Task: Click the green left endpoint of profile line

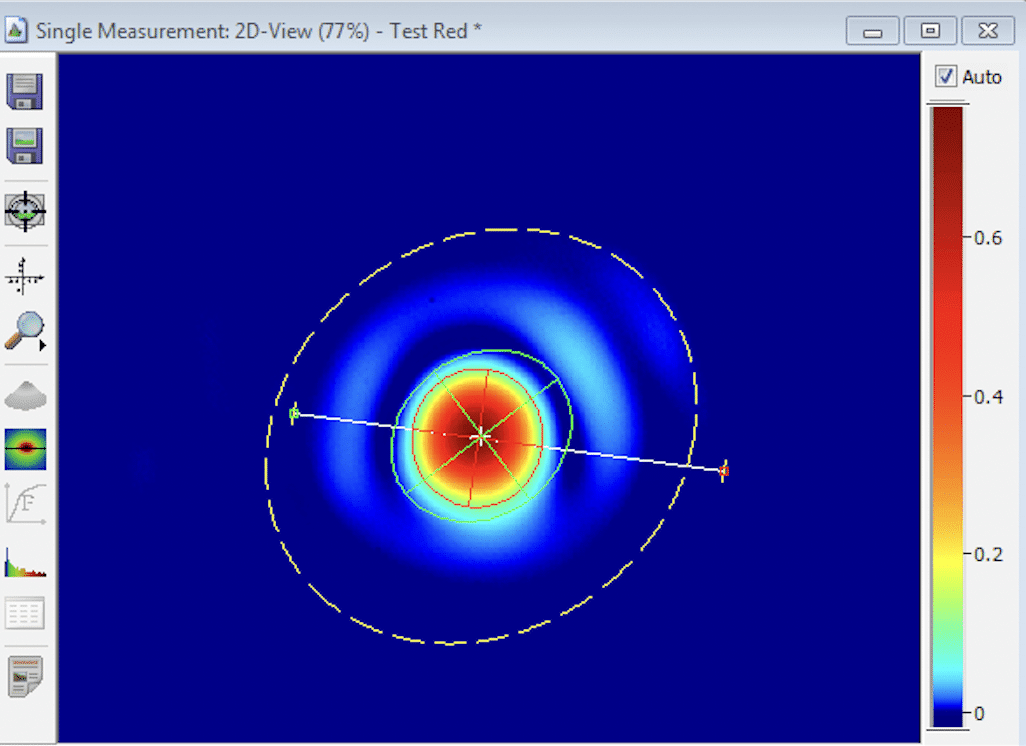Action: click(x=294, y=413)
